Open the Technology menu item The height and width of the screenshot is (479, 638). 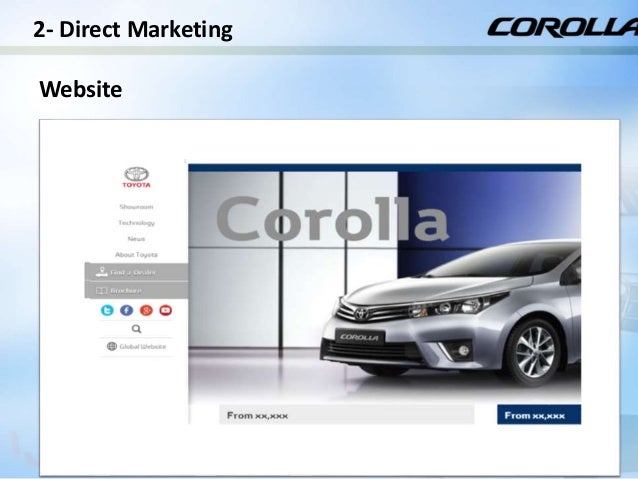tap(137, 223)
